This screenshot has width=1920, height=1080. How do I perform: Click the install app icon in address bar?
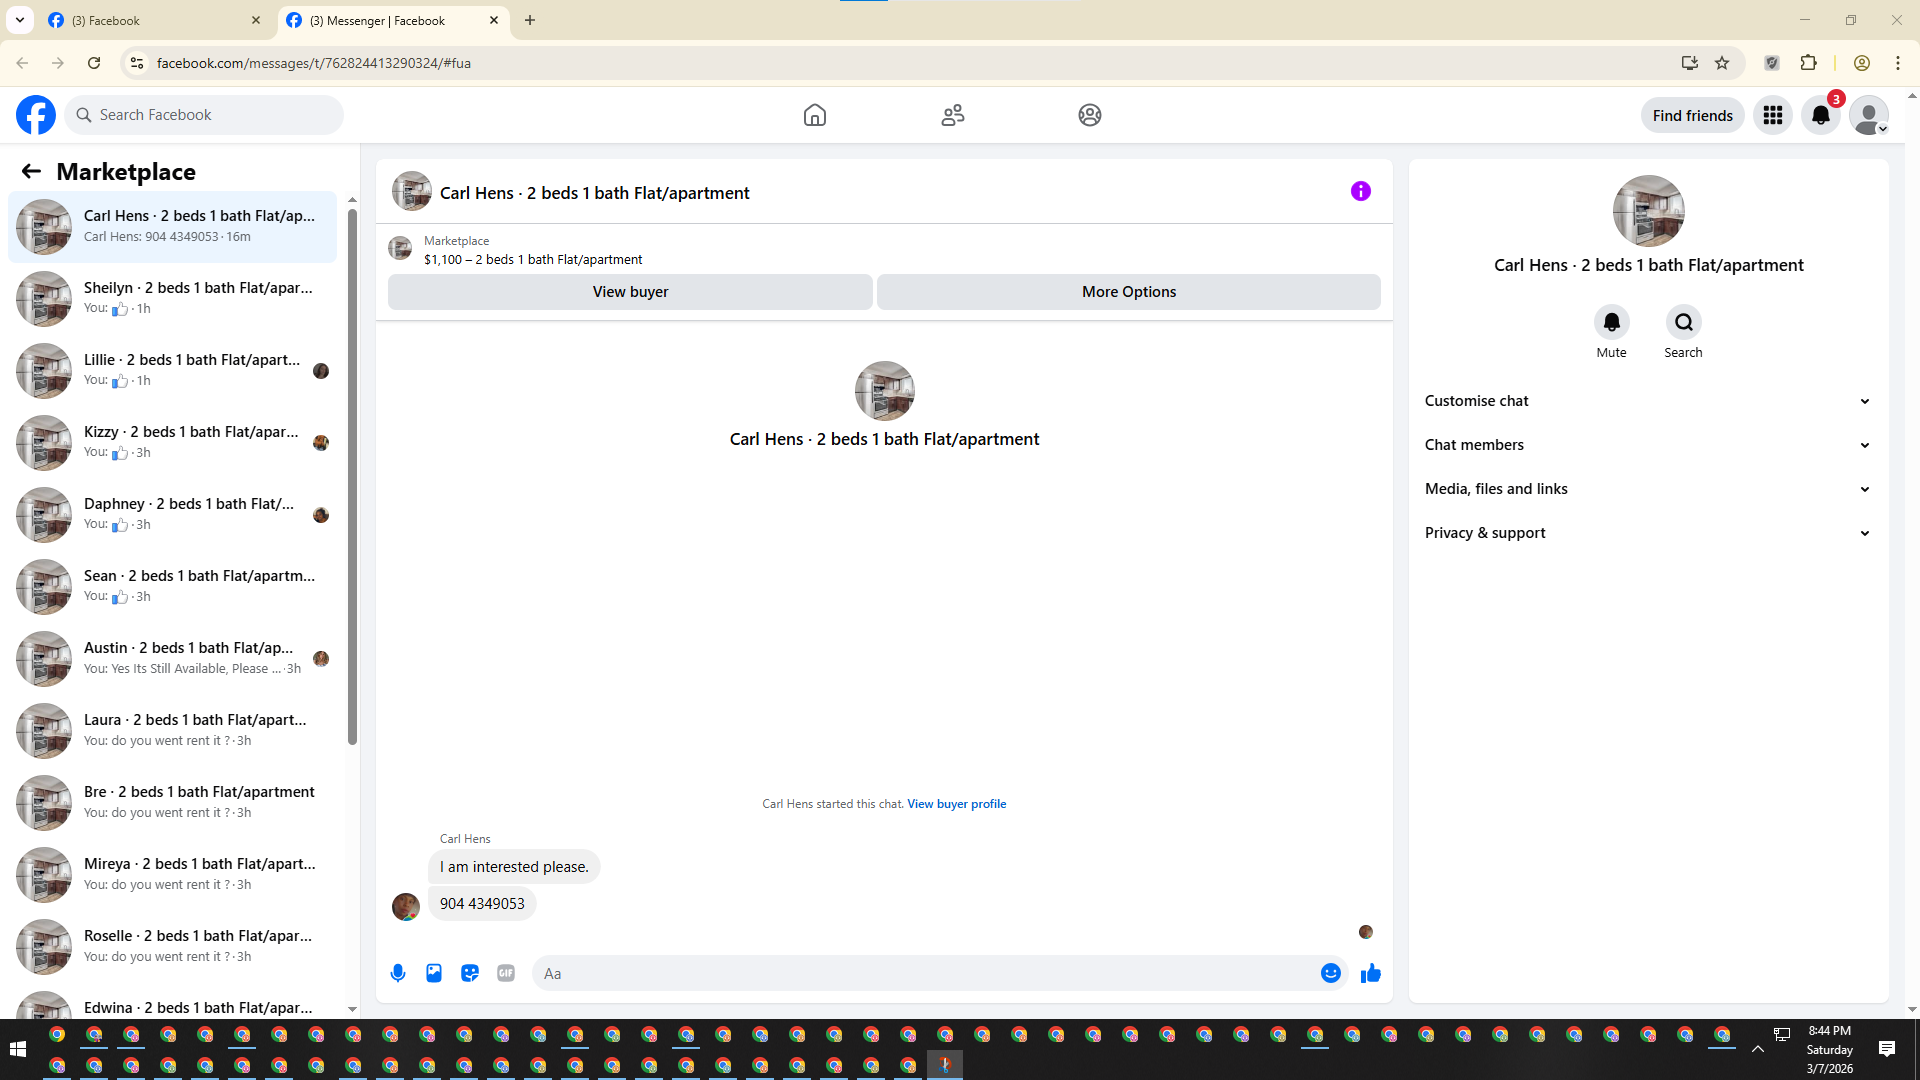pos(1690,63)
